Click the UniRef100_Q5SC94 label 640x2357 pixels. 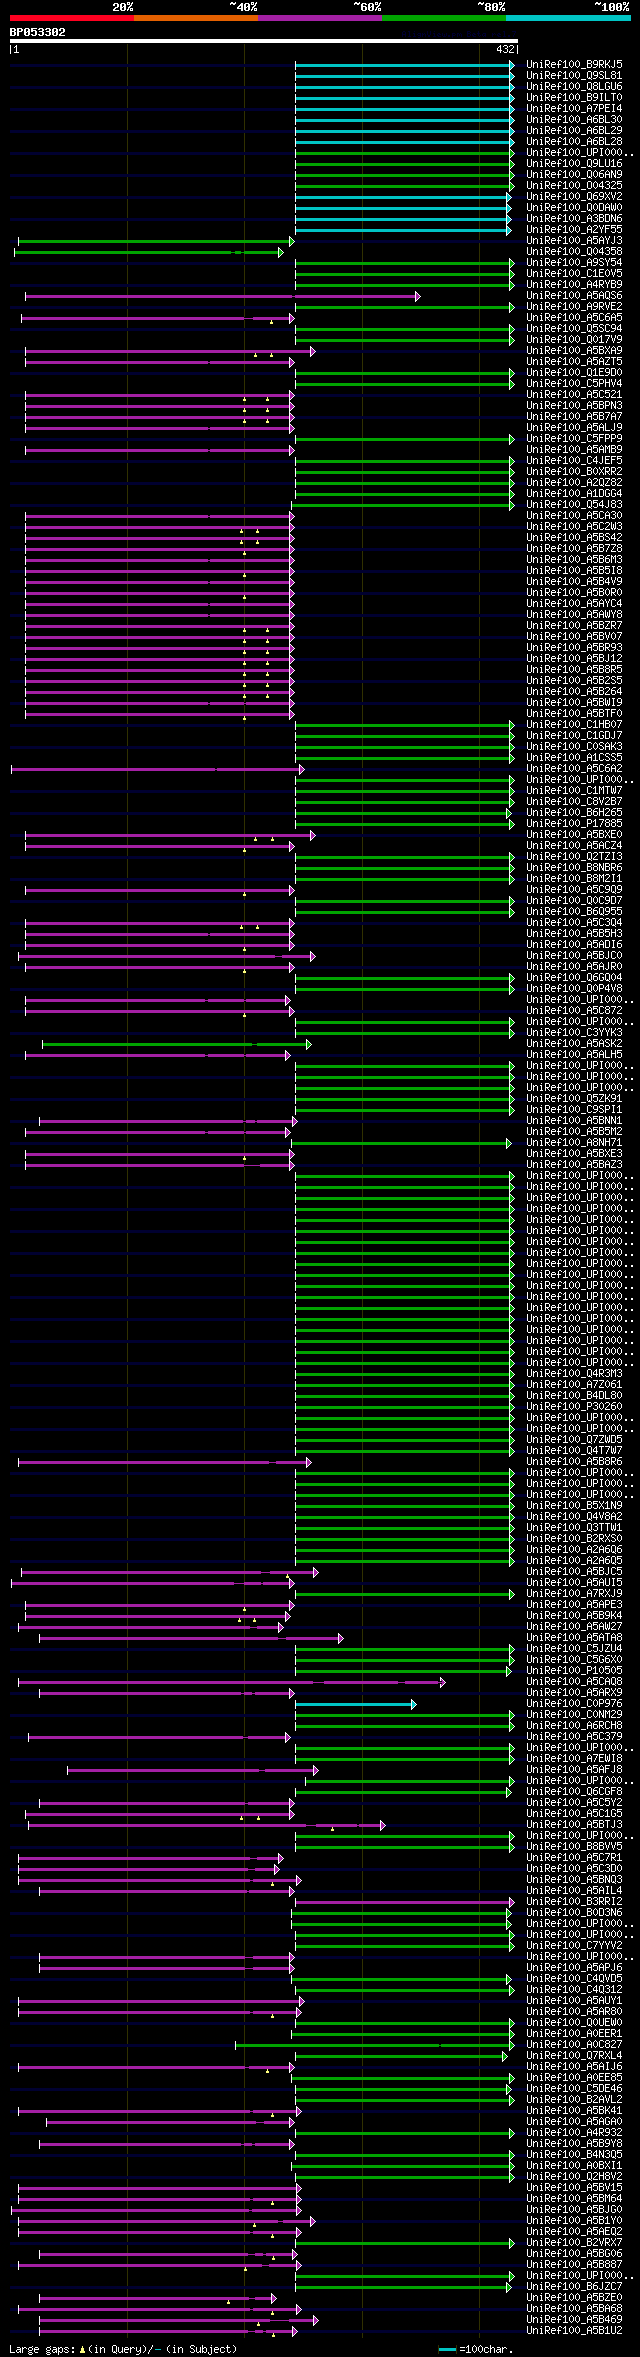tap(574, 329)
